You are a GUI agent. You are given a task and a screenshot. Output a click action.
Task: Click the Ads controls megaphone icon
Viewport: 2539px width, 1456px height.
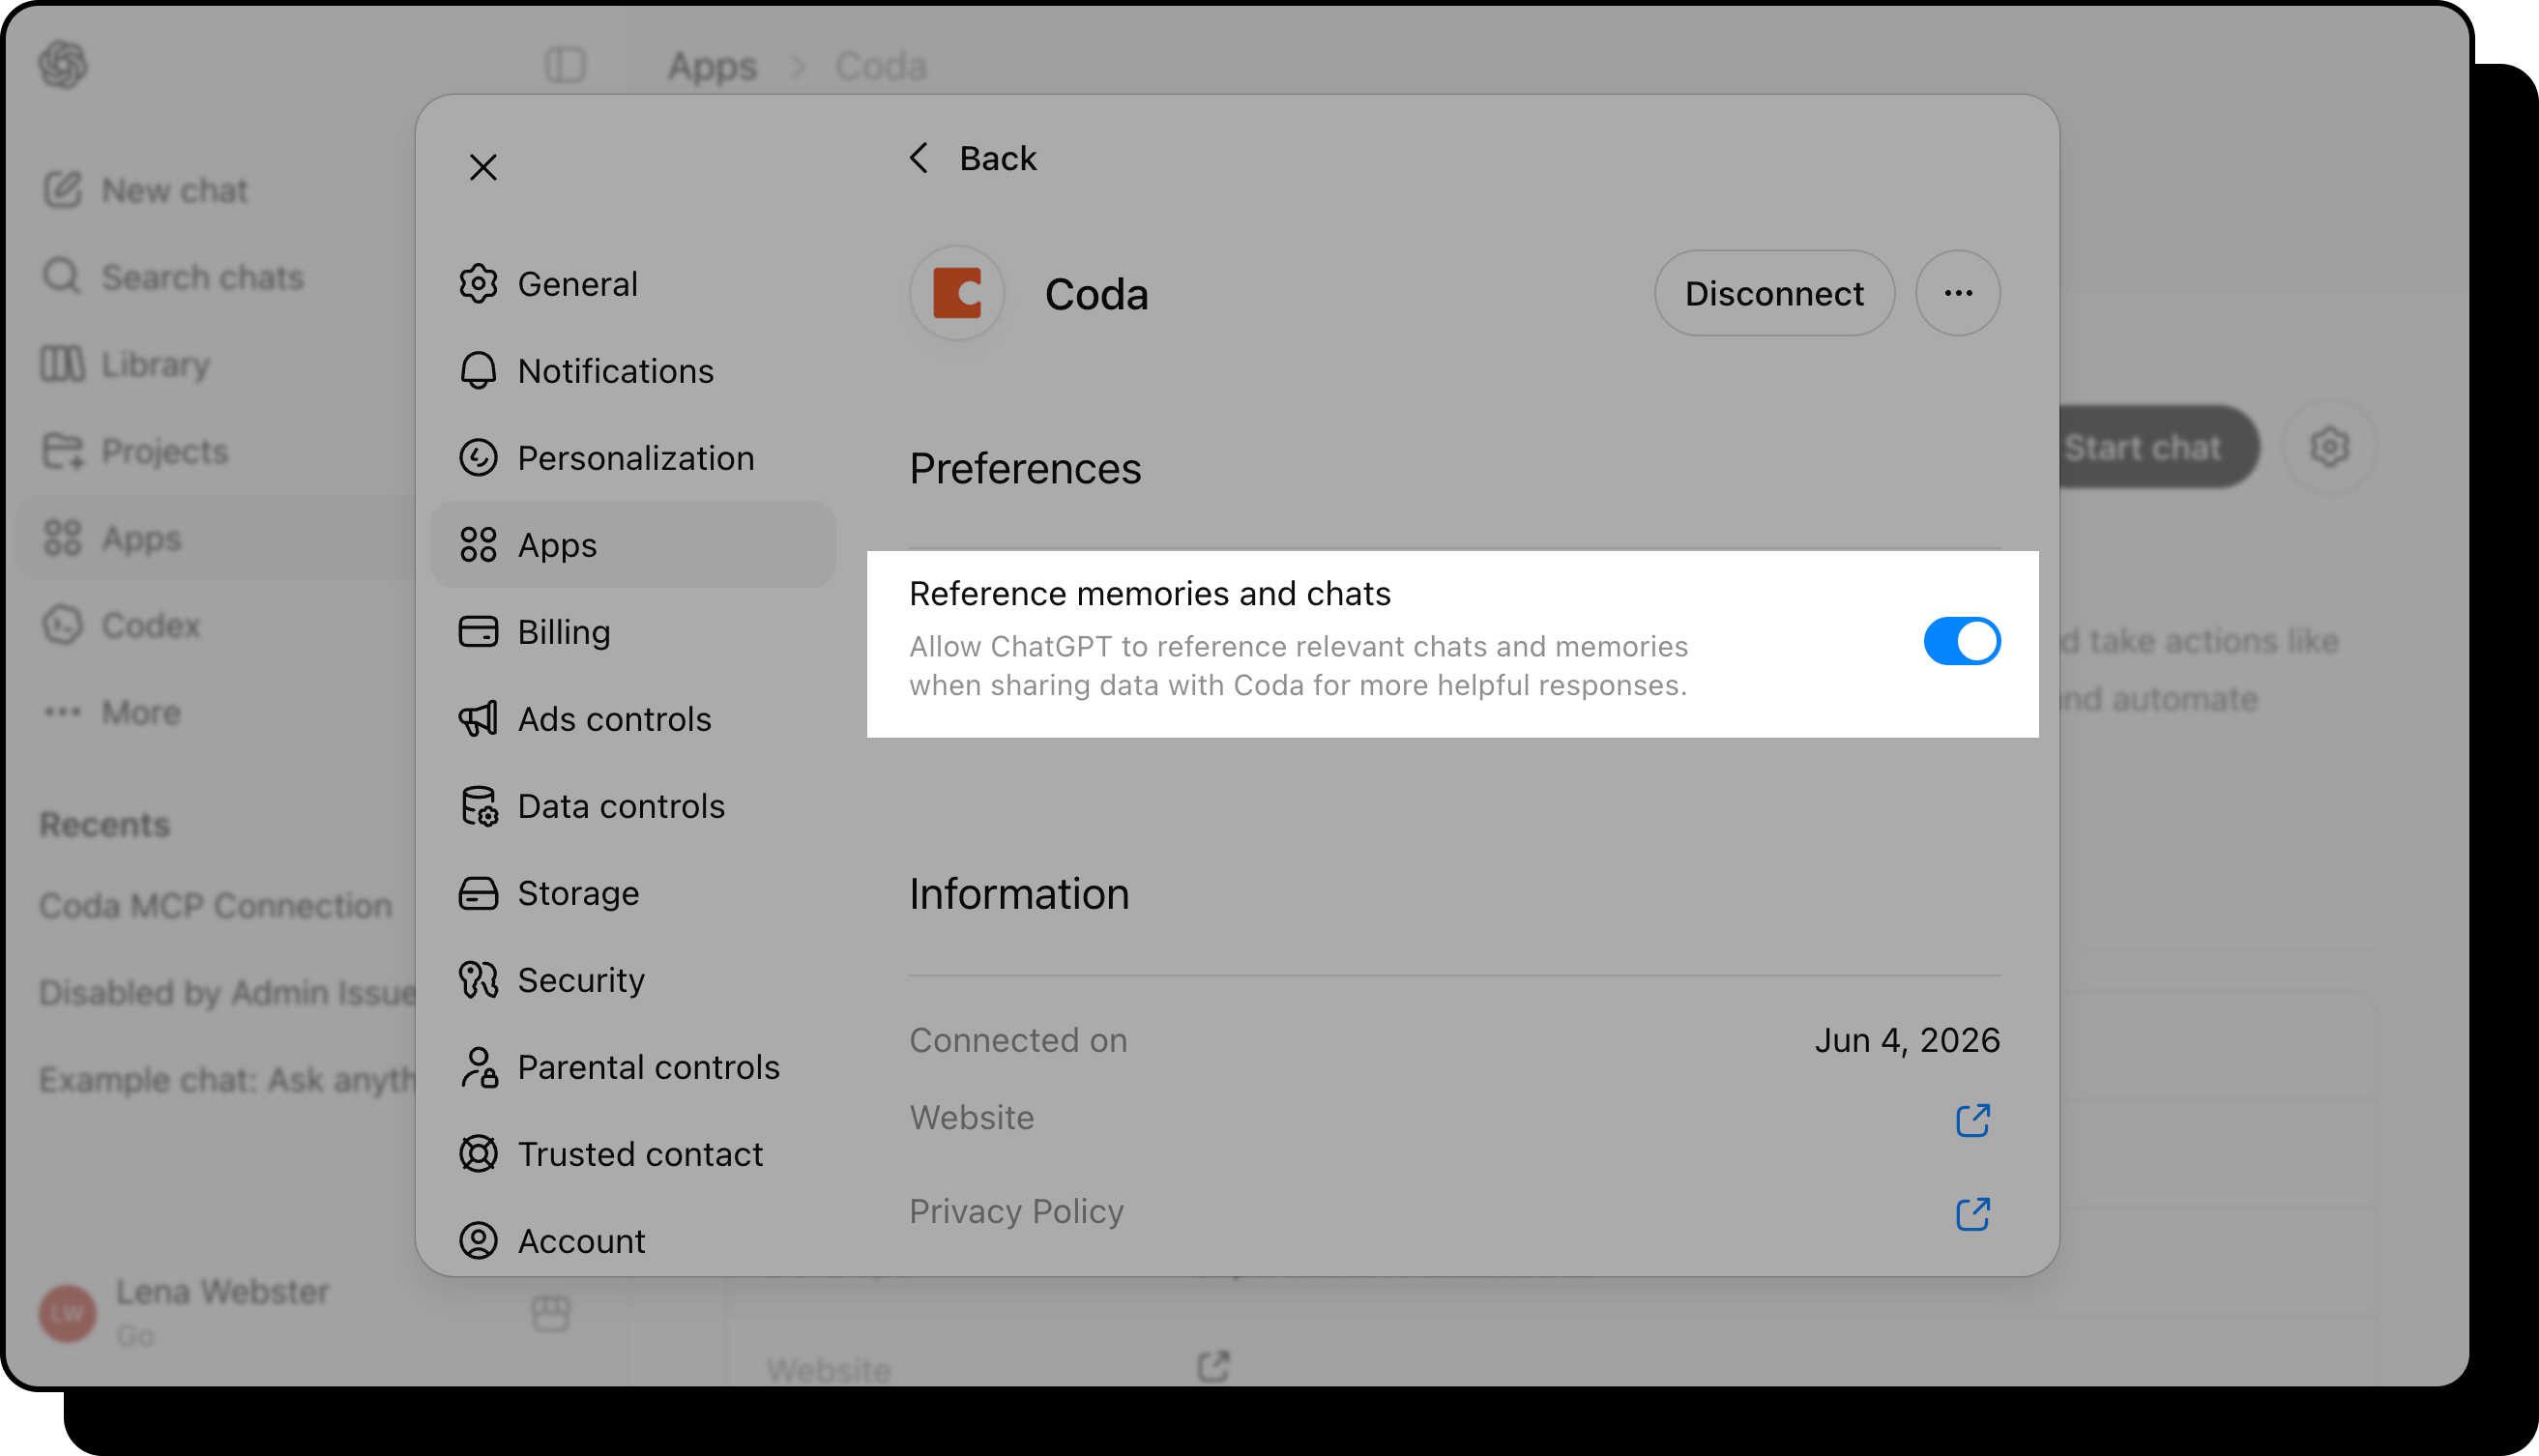click(x=478, y=719)
